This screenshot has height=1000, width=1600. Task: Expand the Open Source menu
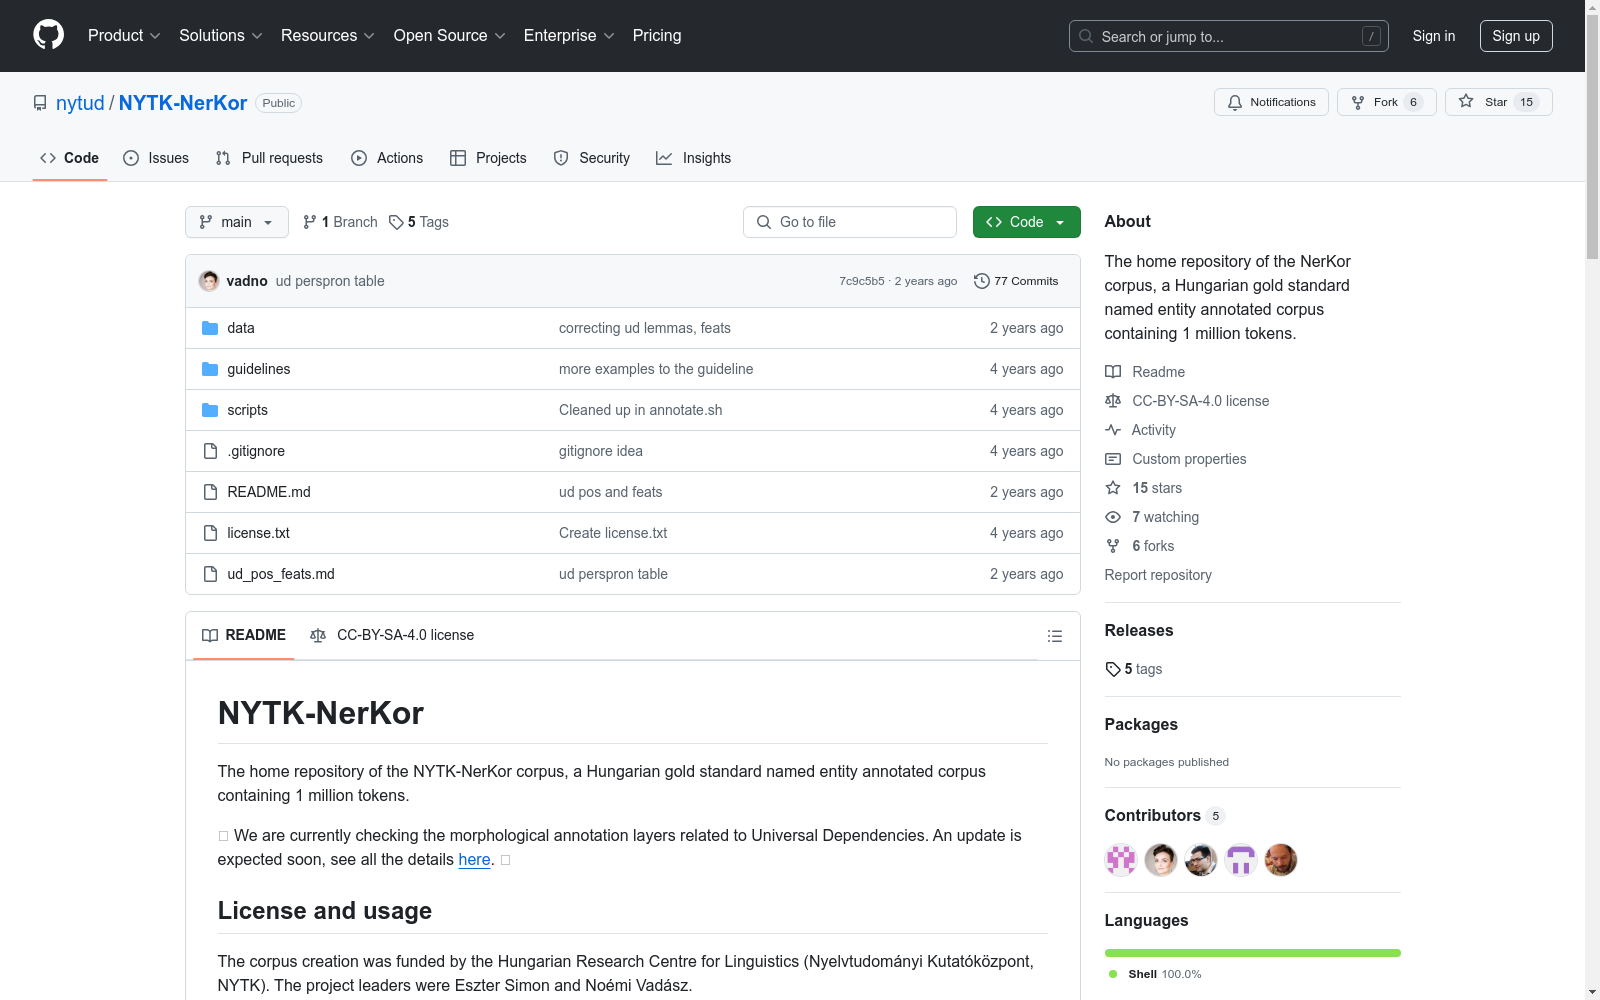point(450,36)
